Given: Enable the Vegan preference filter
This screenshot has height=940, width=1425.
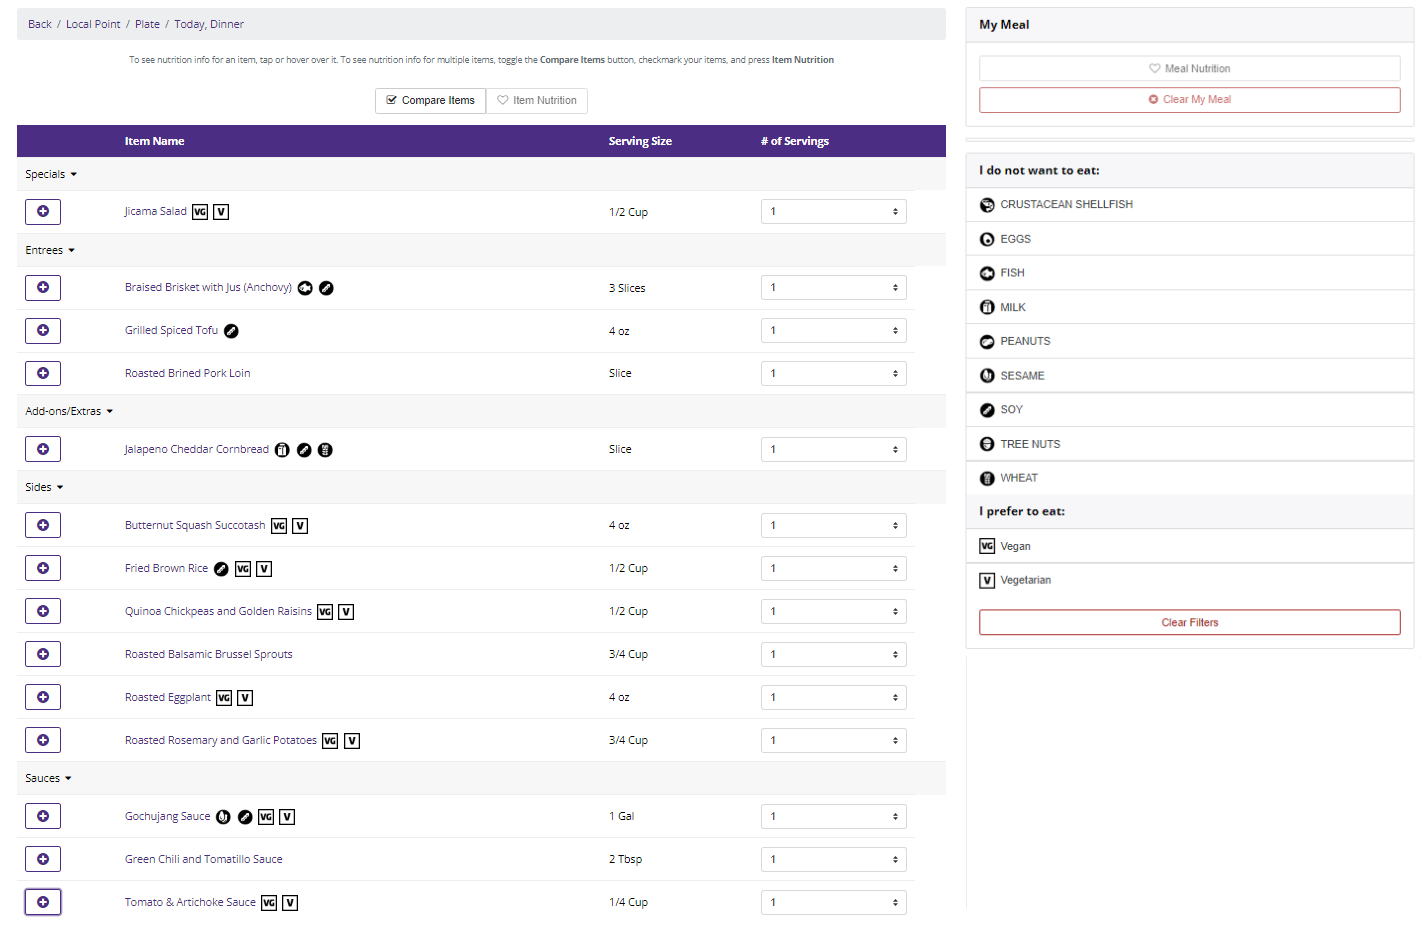Looking at the screenshot, I should tap(1014, 547).
